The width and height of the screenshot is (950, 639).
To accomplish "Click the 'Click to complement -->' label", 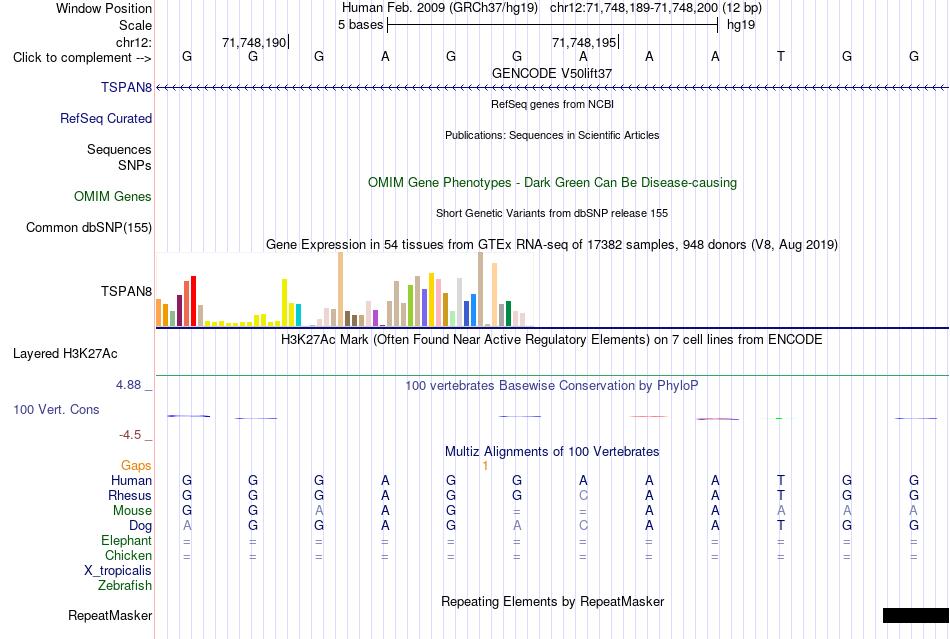I will 82,58.
